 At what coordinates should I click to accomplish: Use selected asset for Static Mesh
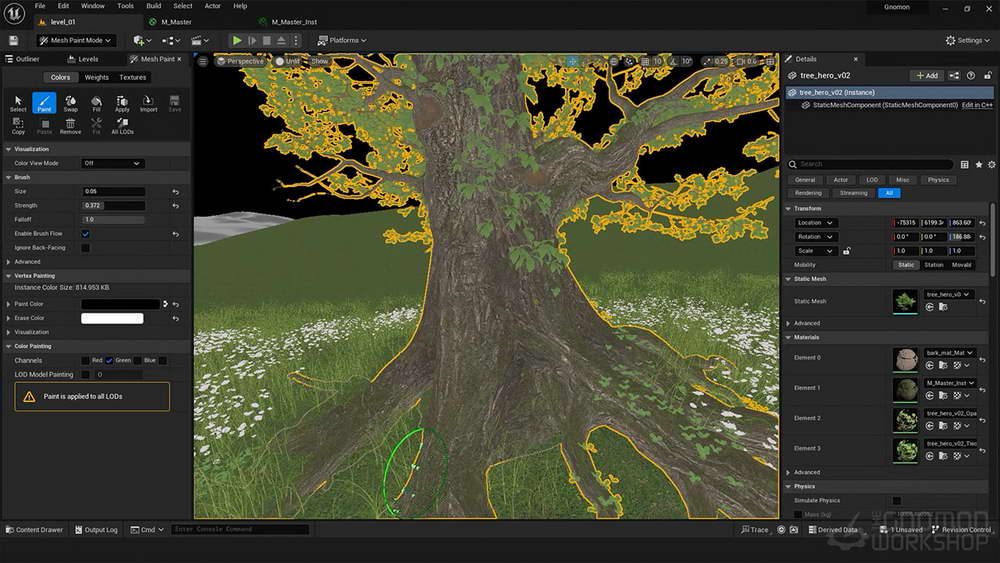click(929, 307)
